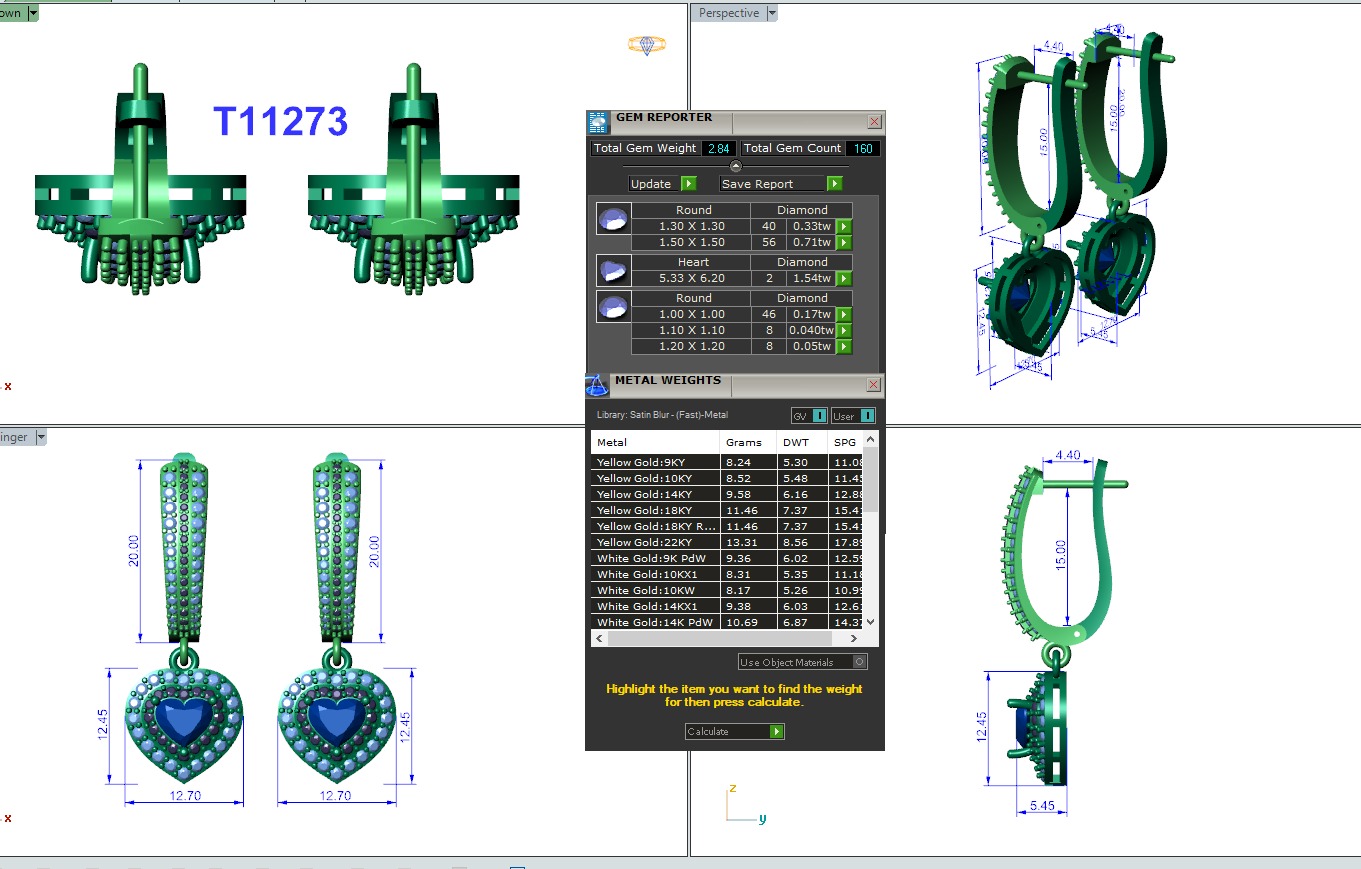Click the first Round gem shape icon
Image resolution: width=1361 pixels, height=869 pixels.
[612, 218]
